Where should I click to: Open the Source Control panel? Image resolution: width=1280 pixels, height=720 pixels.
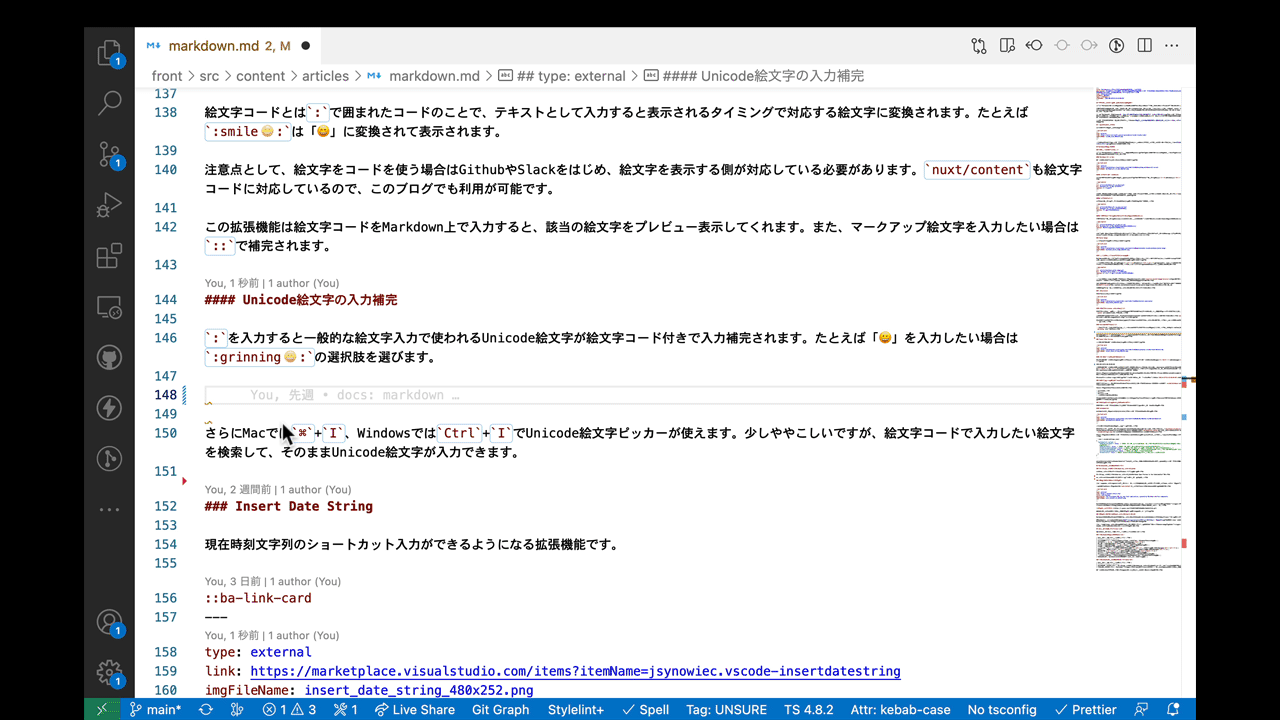(x=109, y=153)
